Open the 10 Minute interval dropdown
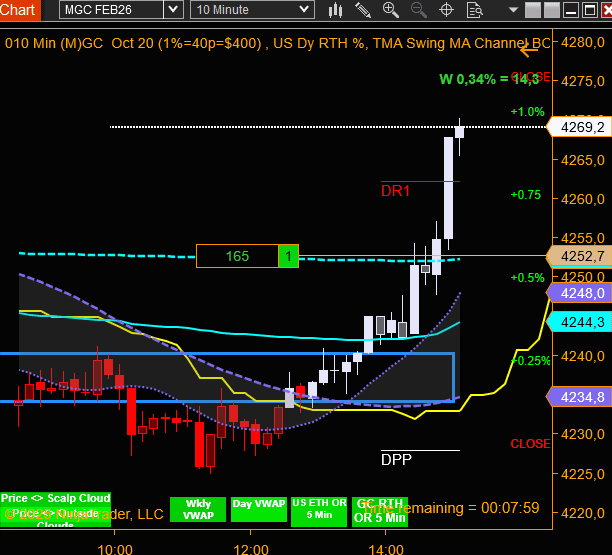Viewport: 612px width, 555px height. point(252,9)
